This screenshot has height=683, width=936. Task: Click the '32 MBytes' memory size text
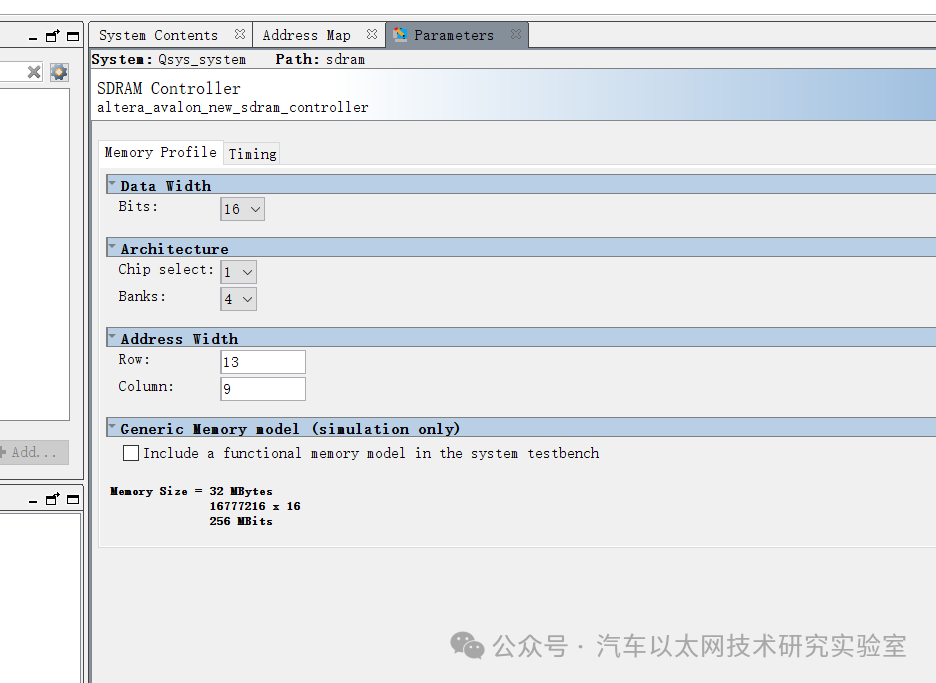click(241, 491)
